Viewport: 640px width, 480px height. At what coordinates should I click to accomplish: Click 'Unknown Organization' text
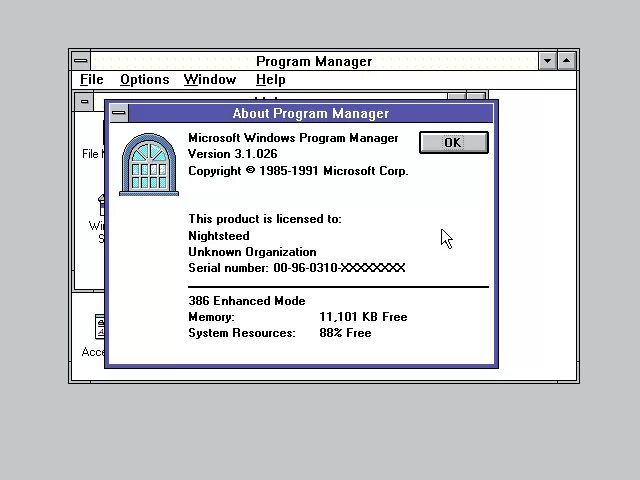252,252
